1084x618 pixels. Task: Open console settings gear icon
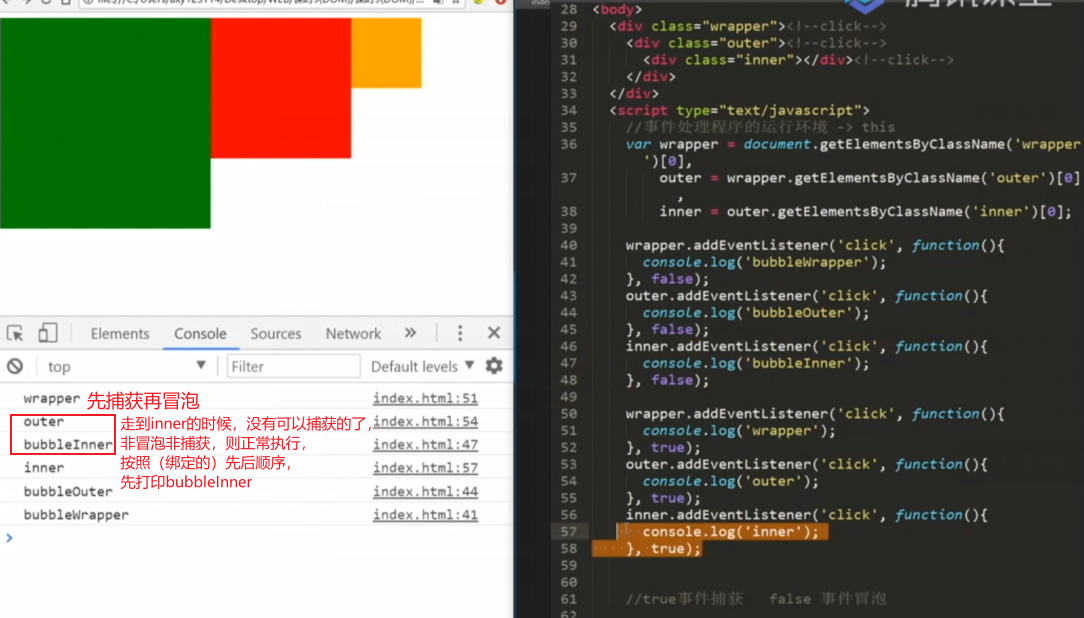pos(494,366)
